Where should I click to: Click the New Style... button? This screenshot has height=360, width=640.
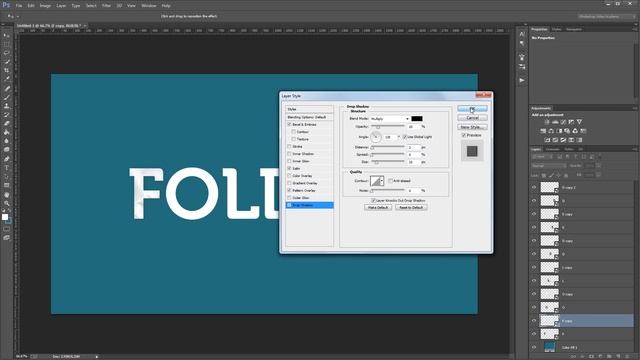point(472,127)
